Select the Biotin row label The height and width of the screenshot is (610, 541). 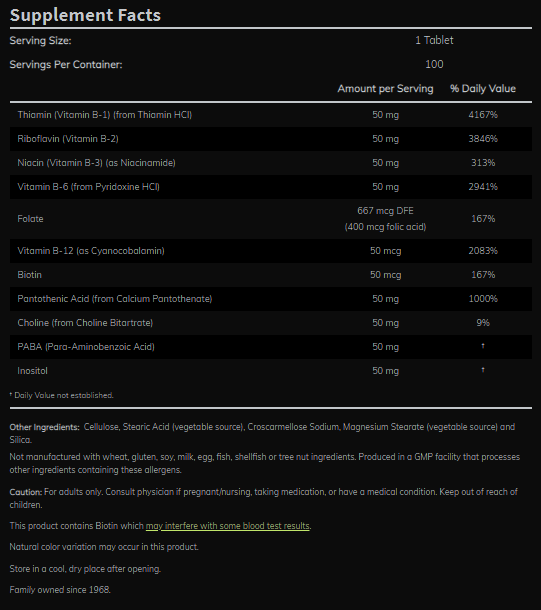[30, 275]
